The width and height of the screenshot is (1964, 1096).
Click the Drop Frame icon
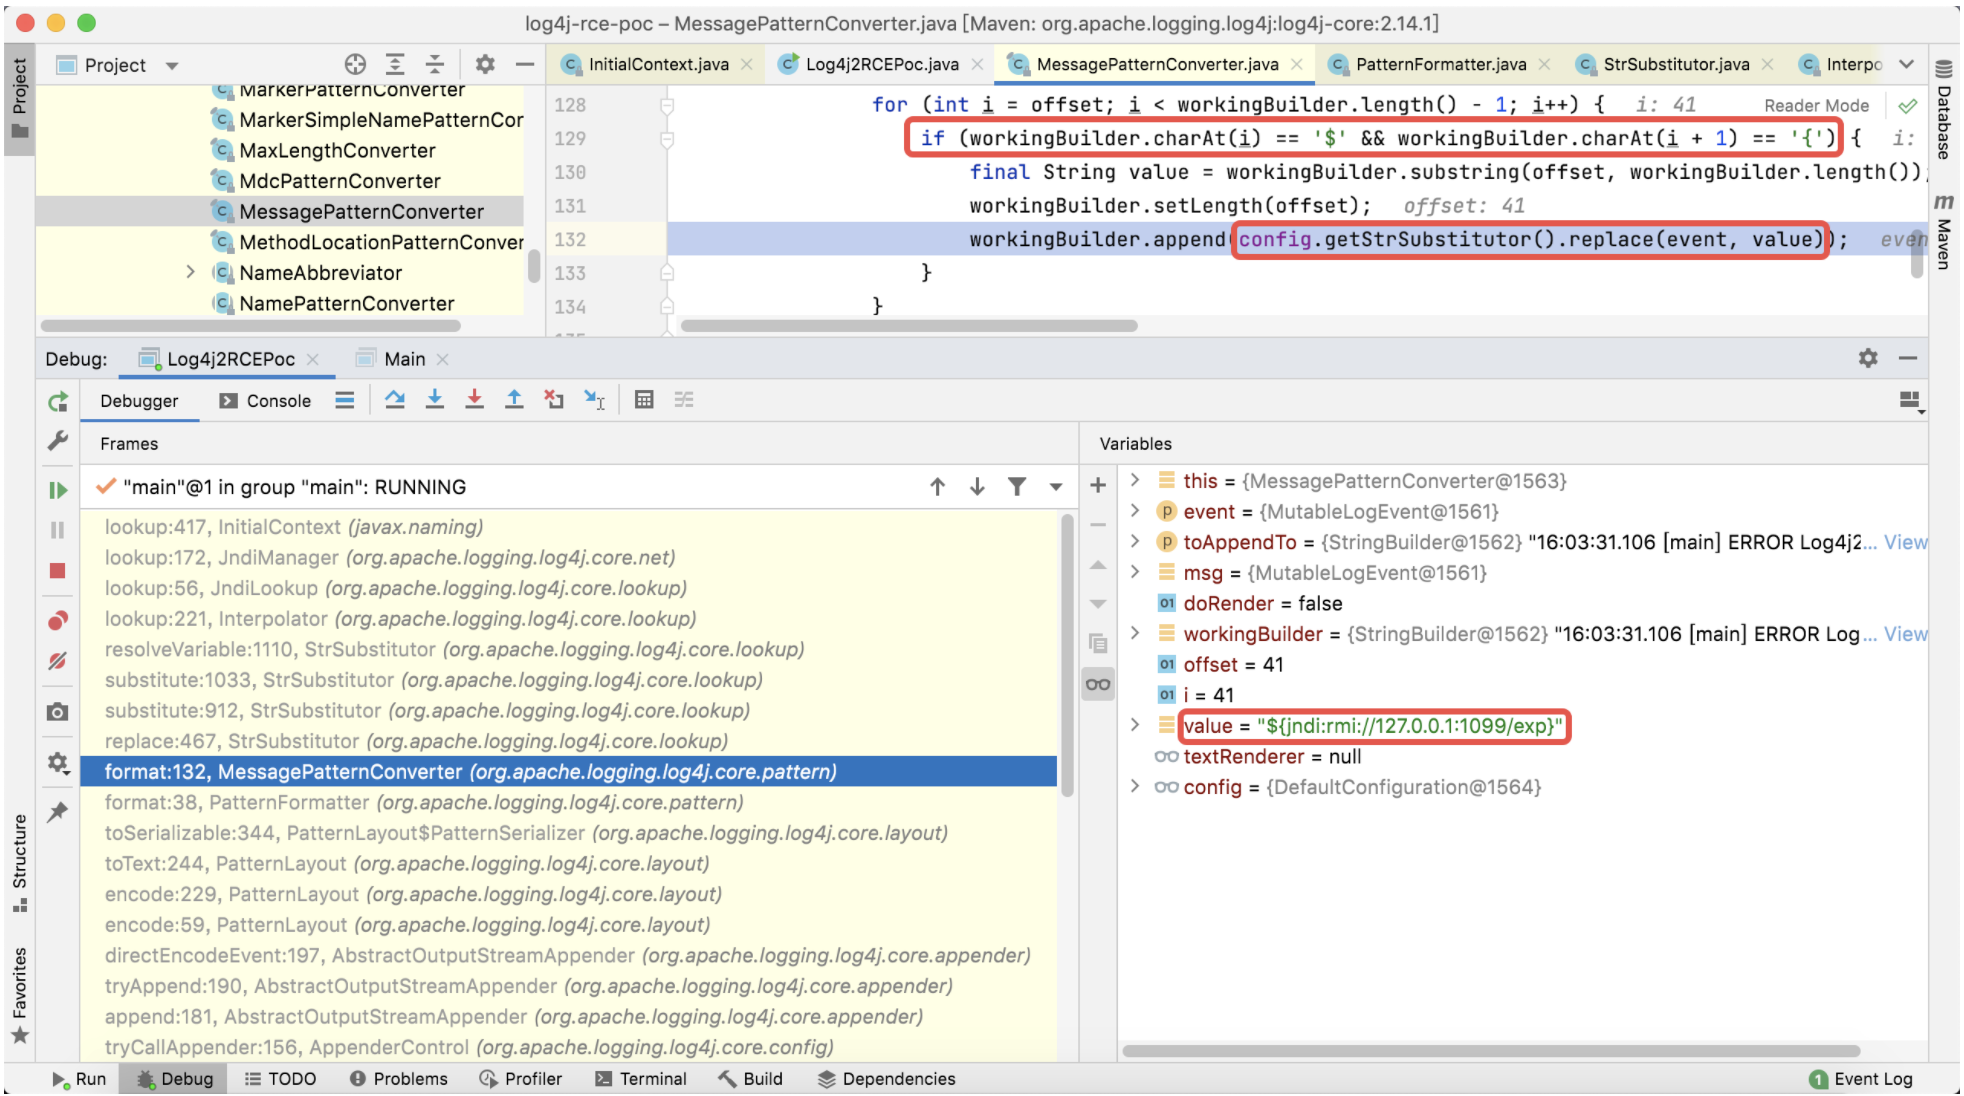point(554,400)
